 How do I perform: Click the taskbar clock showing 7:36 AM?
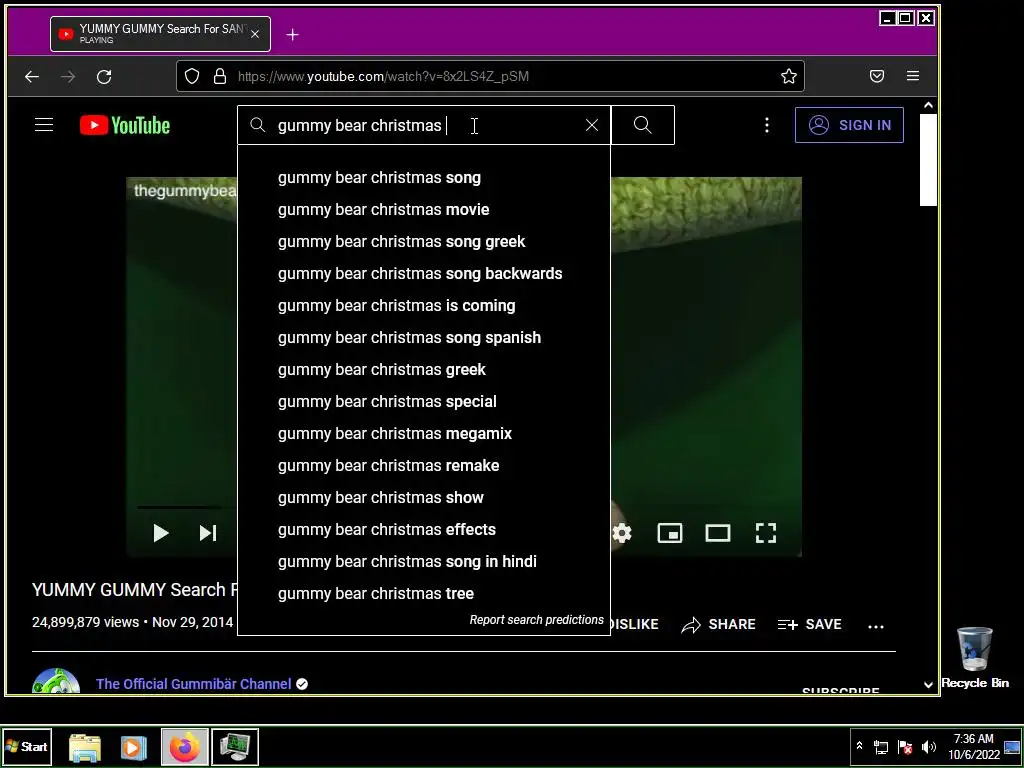pyautogui.click(x=973, y=746)
